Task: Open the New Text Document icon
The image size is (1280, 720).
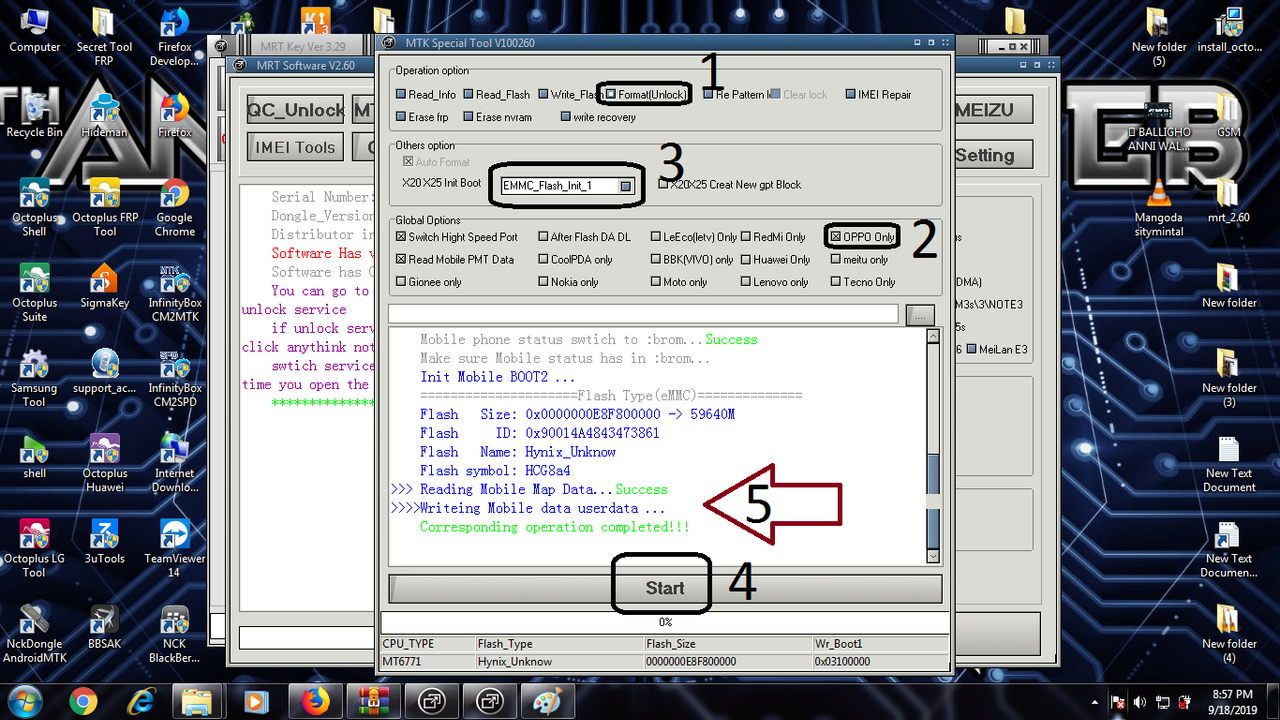Action: (1229, 463)
